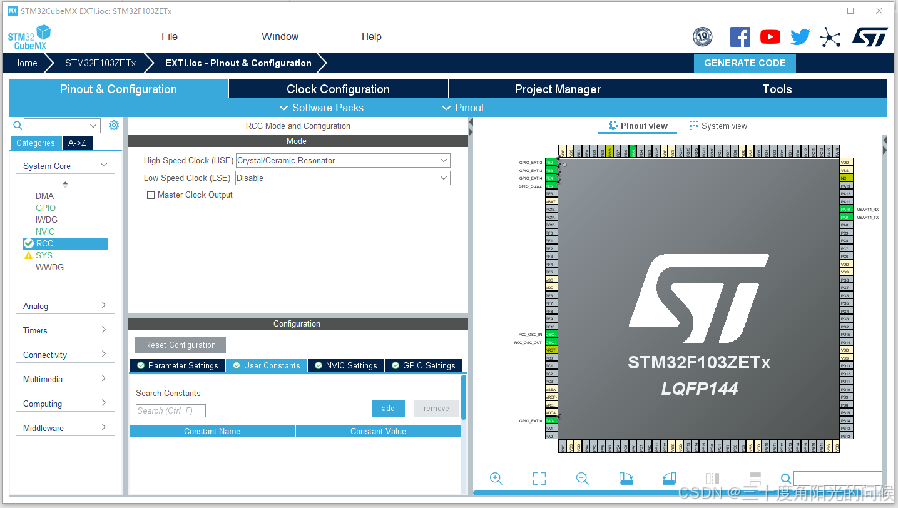Click the SYS warning triangle icon

pos(28,255)
